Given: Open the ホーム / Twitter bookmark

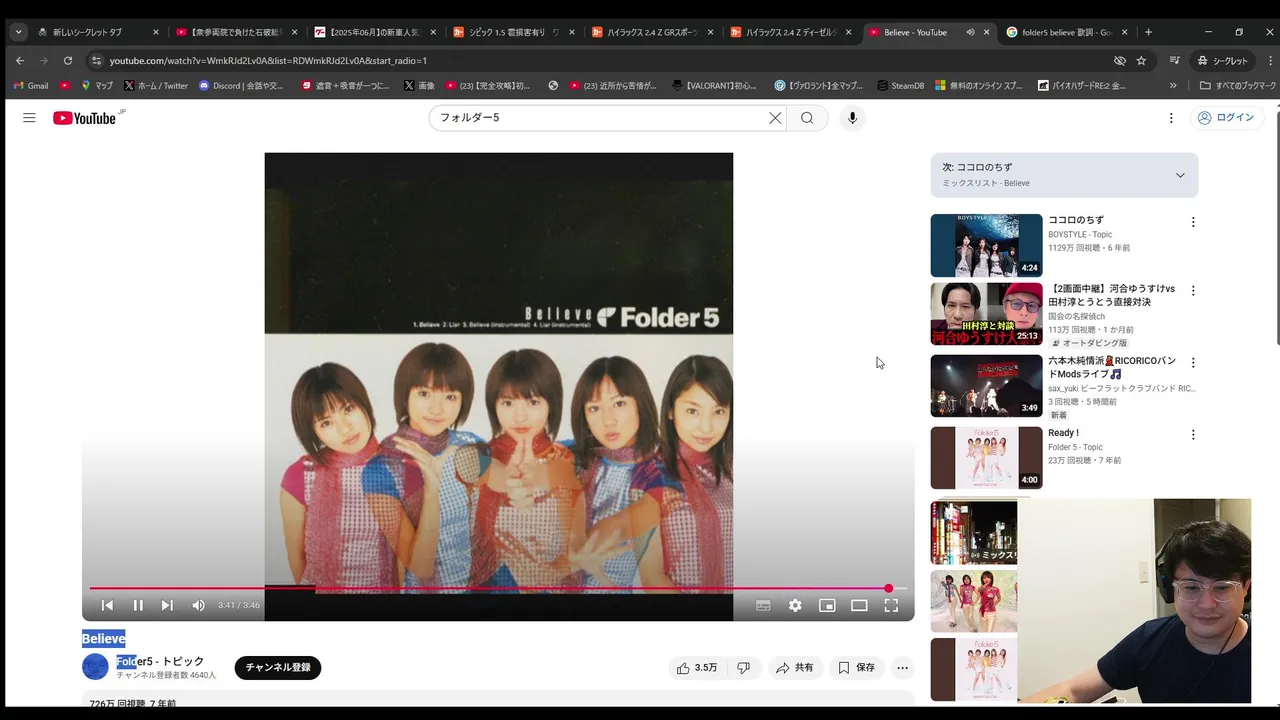Looking at the screenshot, I should (156, 86).
